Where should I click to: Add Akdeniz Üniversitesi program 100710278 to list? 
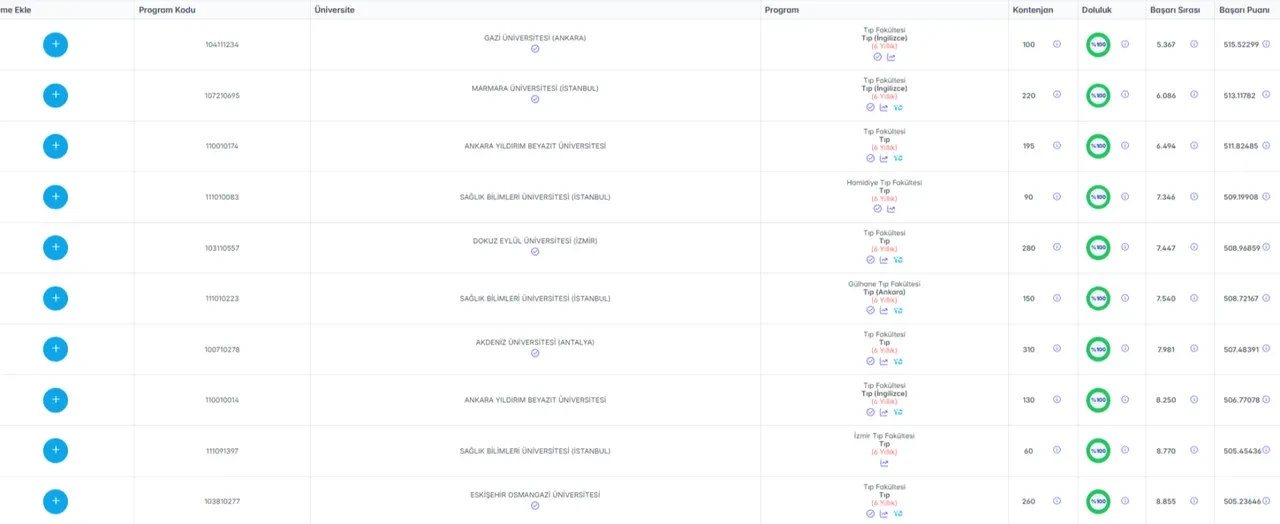pyautogui.click(x=55, y=349)
